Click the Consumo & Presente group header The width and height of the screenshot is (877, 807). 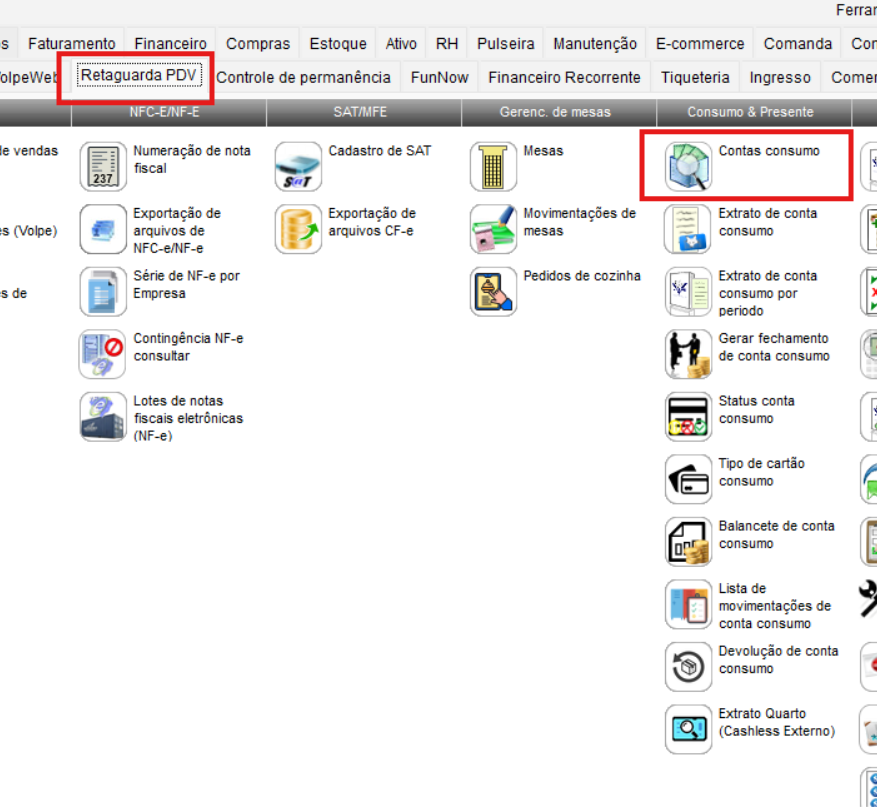[750, 112]
